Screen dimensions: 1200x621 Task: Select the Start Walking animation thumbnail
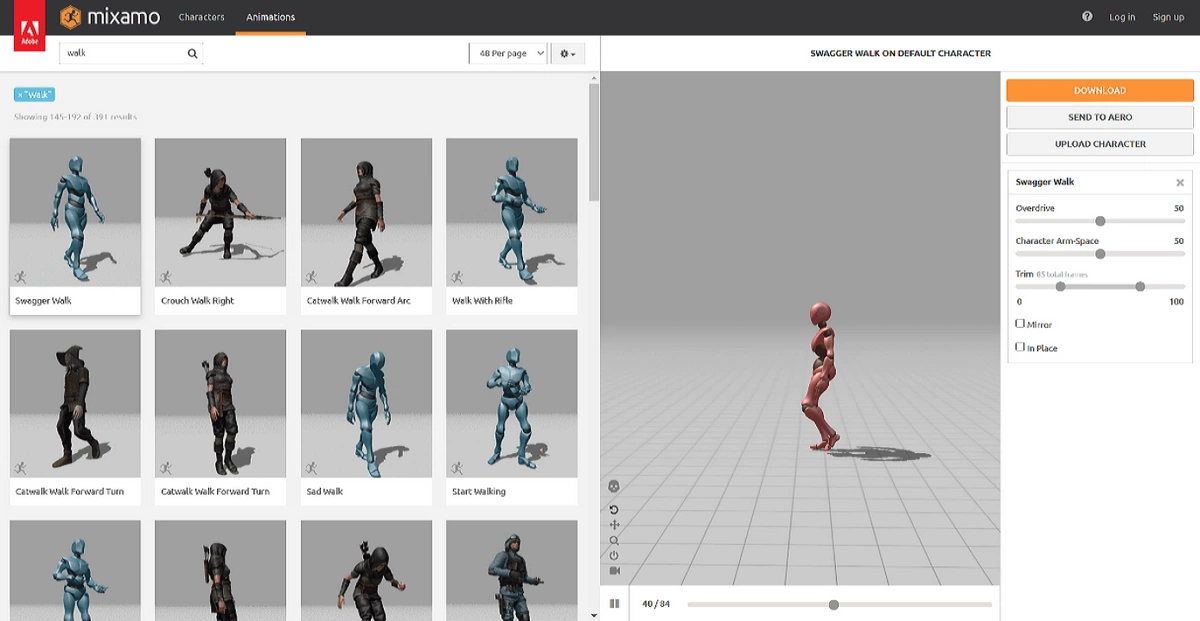[x=511, y=404]
